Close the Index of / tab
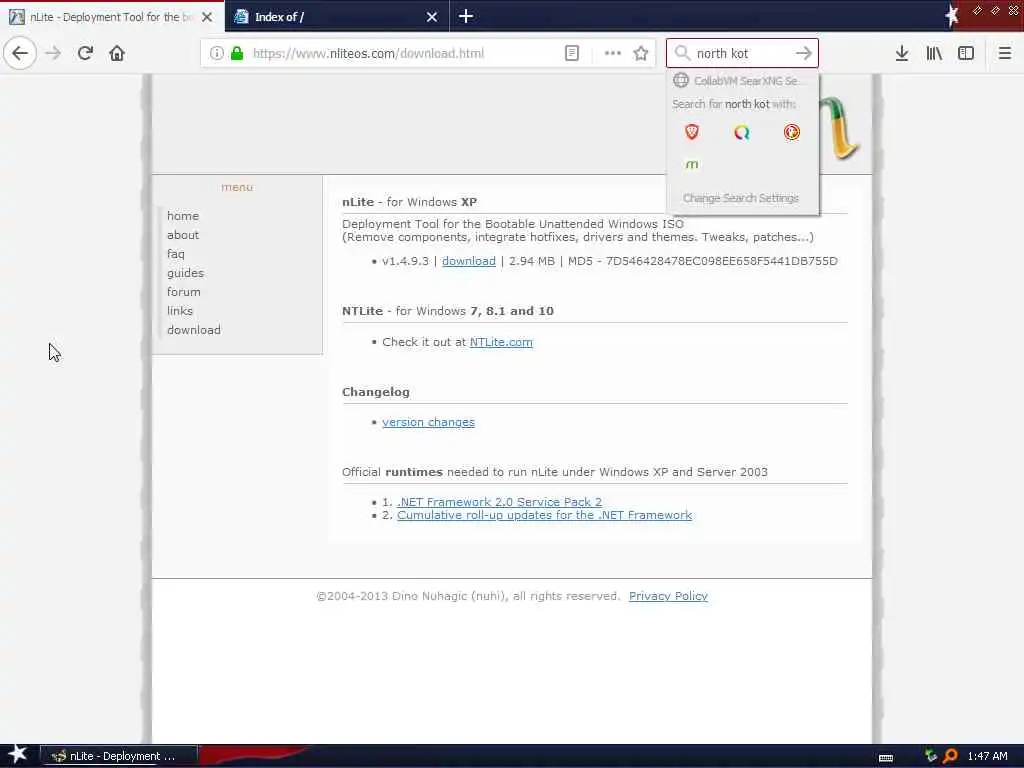1024x768 pixels. coord(432,17)
